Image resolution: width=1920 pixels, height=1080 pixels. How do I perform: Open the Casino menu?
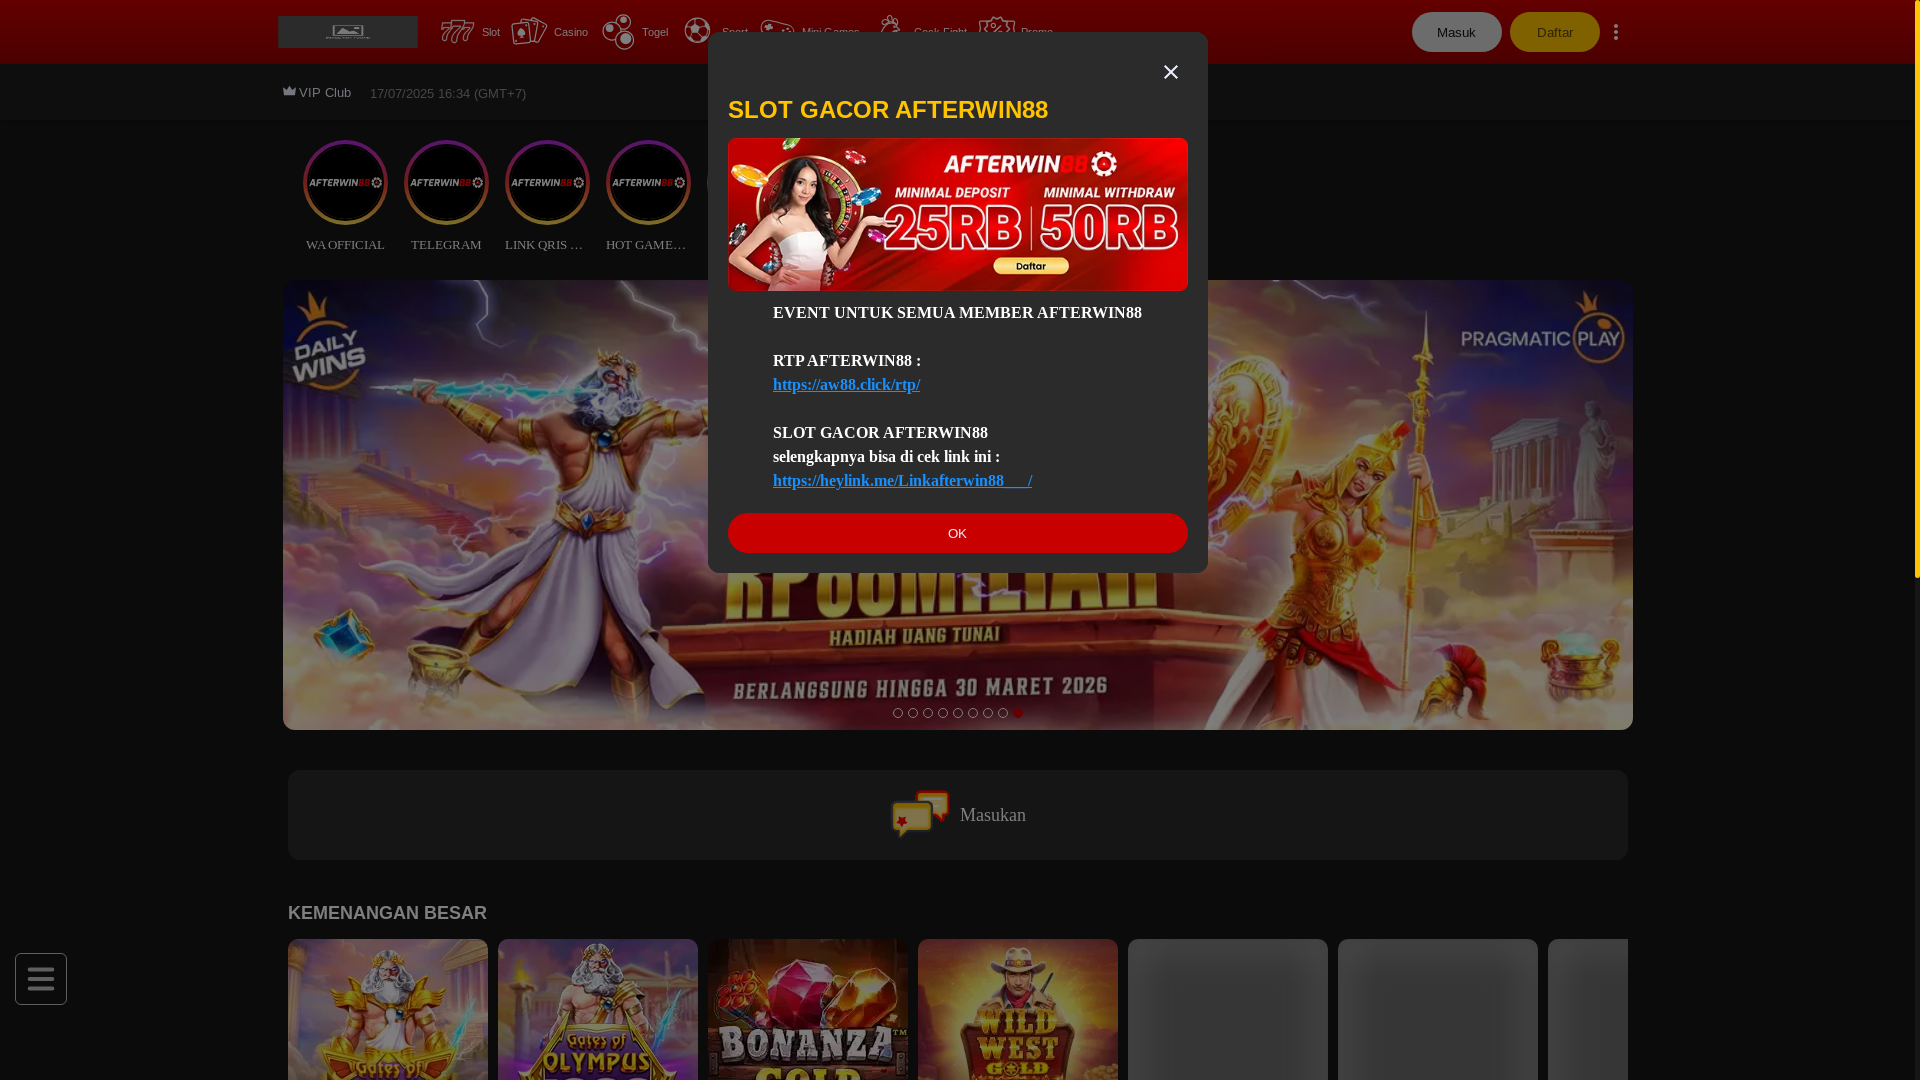click(x=549, y=32)
